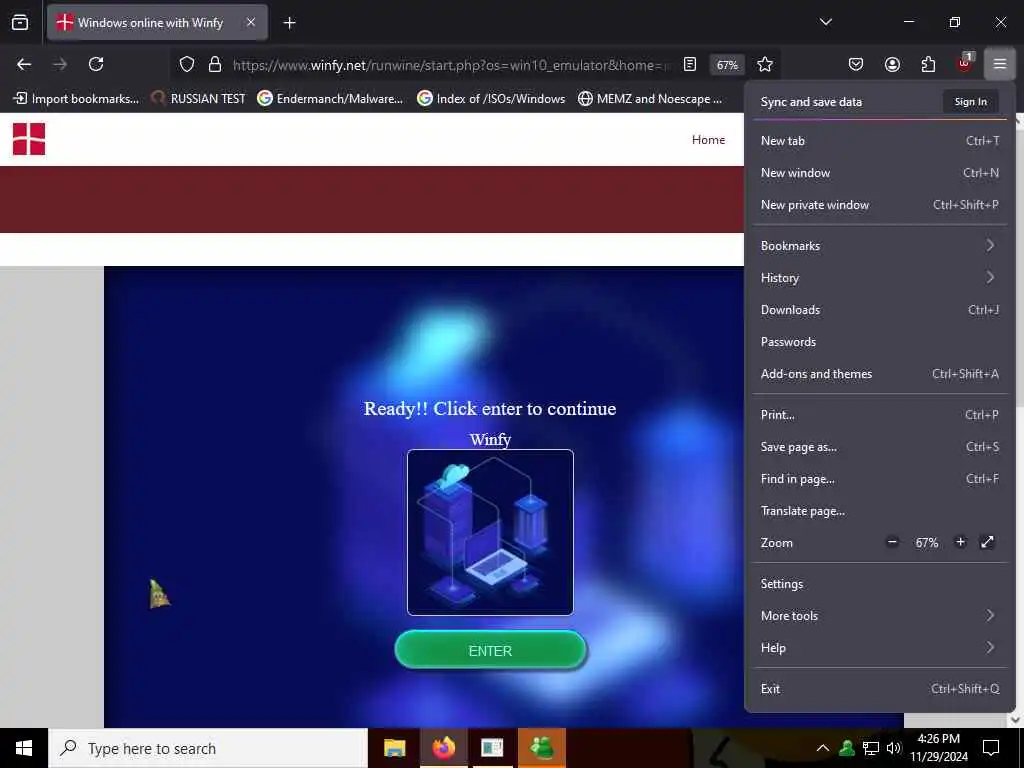
Task: Click the Winfy red logo
Action: [29, 139]
